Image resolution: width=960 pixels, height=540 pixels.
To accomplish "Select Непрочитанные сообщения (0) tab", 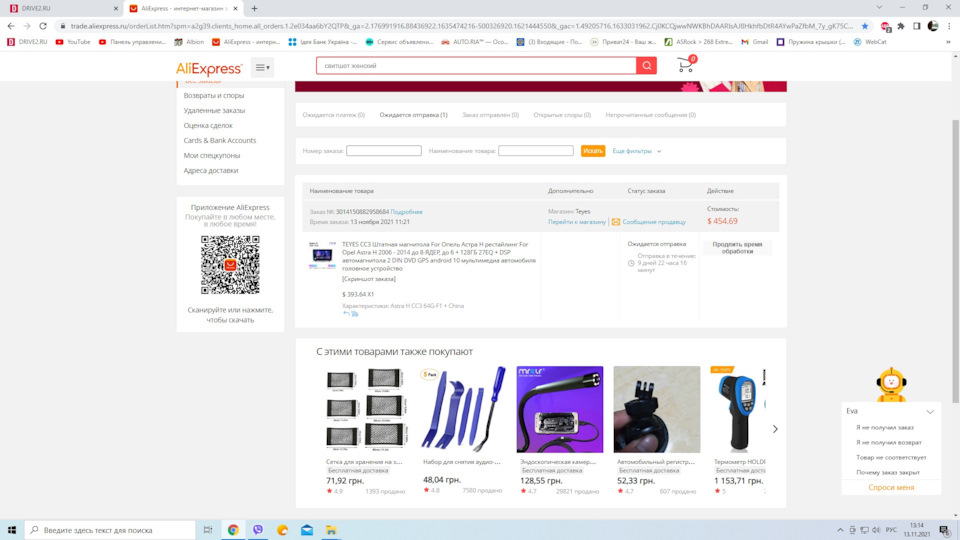I will tap(650, 114).
